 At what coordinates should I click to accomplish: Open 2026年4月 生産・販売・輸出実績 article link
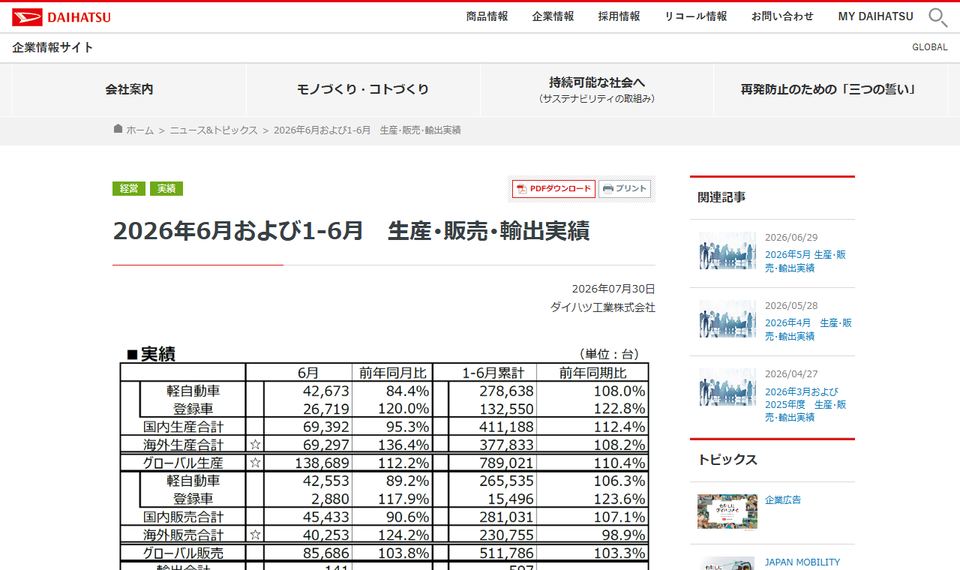(x=808, y=329)
